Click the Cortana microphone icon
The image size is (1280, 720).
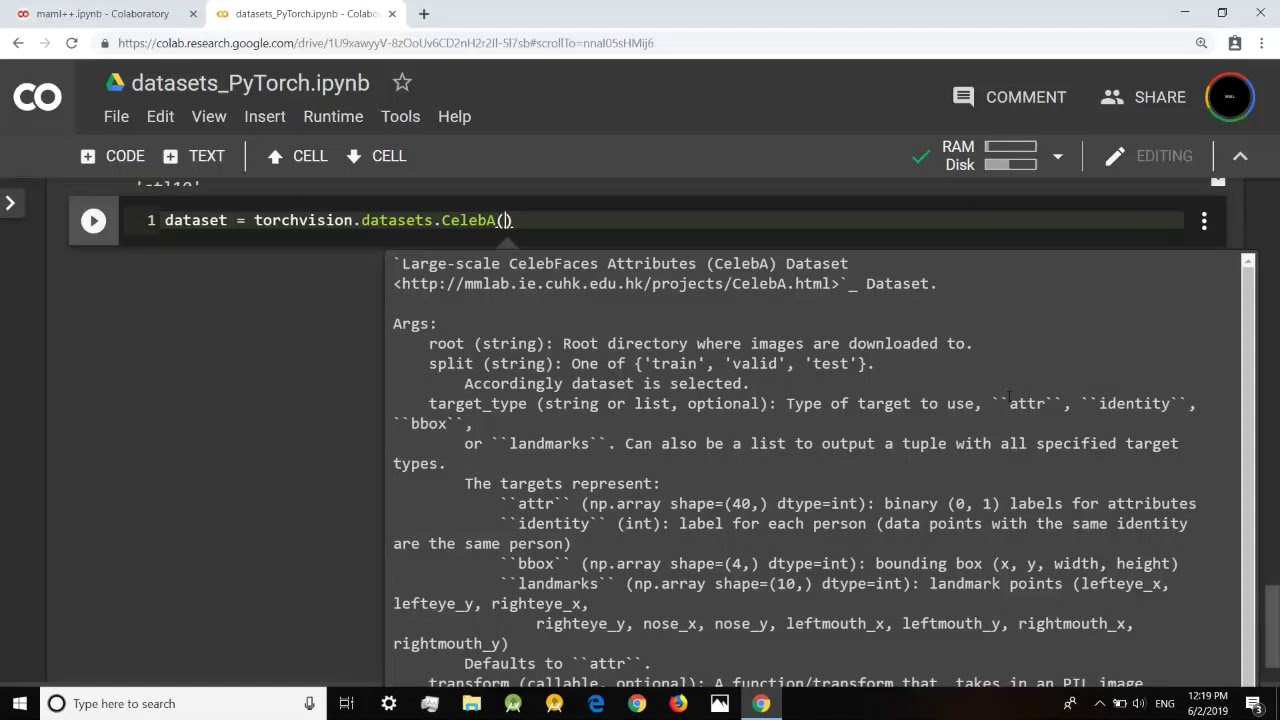pyautogui.click(x=309, y=704)
